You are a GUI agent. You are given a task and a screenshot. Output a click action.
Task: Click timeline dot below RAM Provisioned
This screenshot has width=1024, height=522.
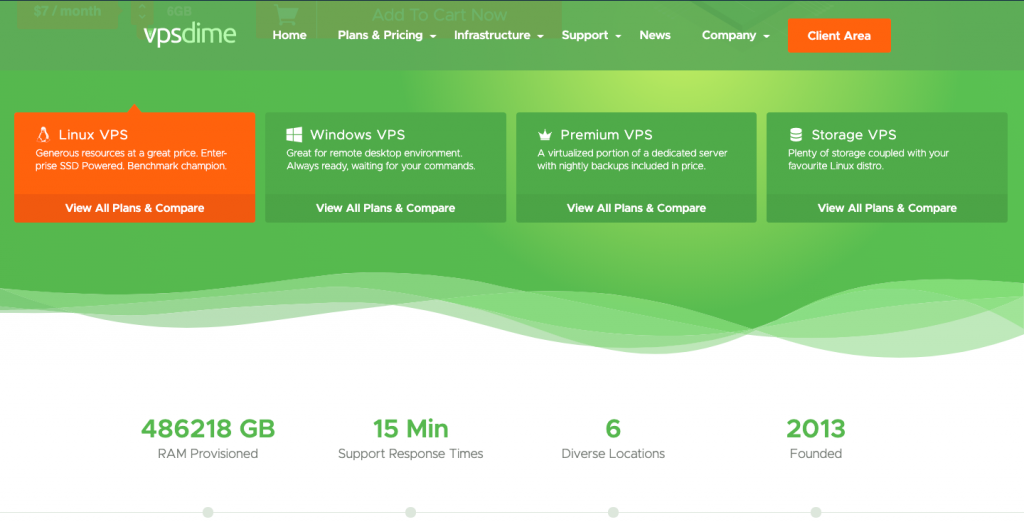(208, 512)
